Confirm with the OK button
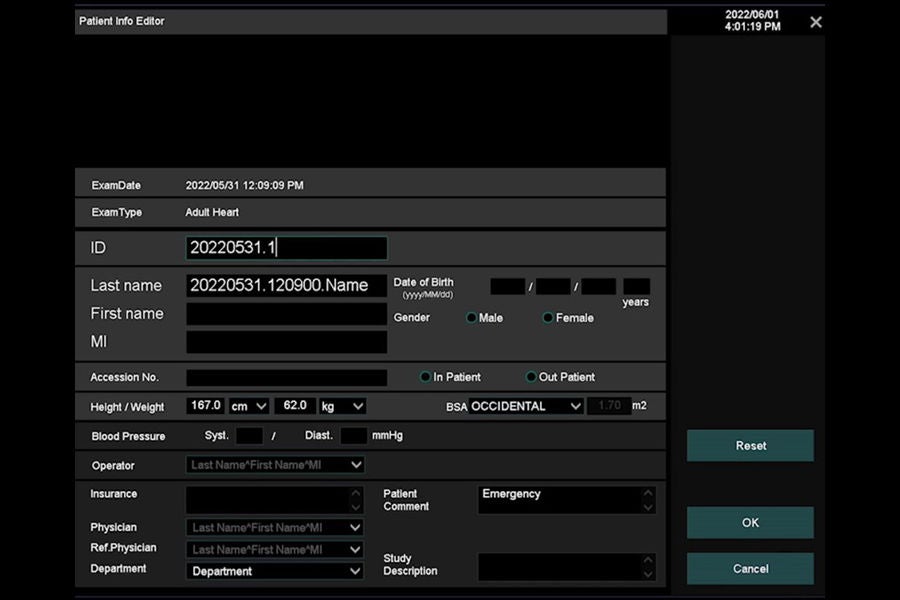The width and height of the screenshot is (900, 600). click(x=750, y=522)
